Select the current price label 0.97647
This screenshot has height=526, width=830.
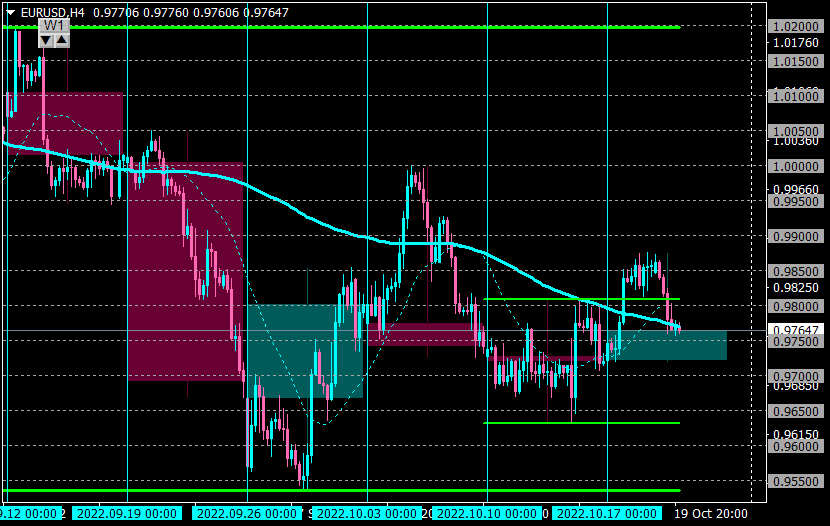(x=796, y=330)
